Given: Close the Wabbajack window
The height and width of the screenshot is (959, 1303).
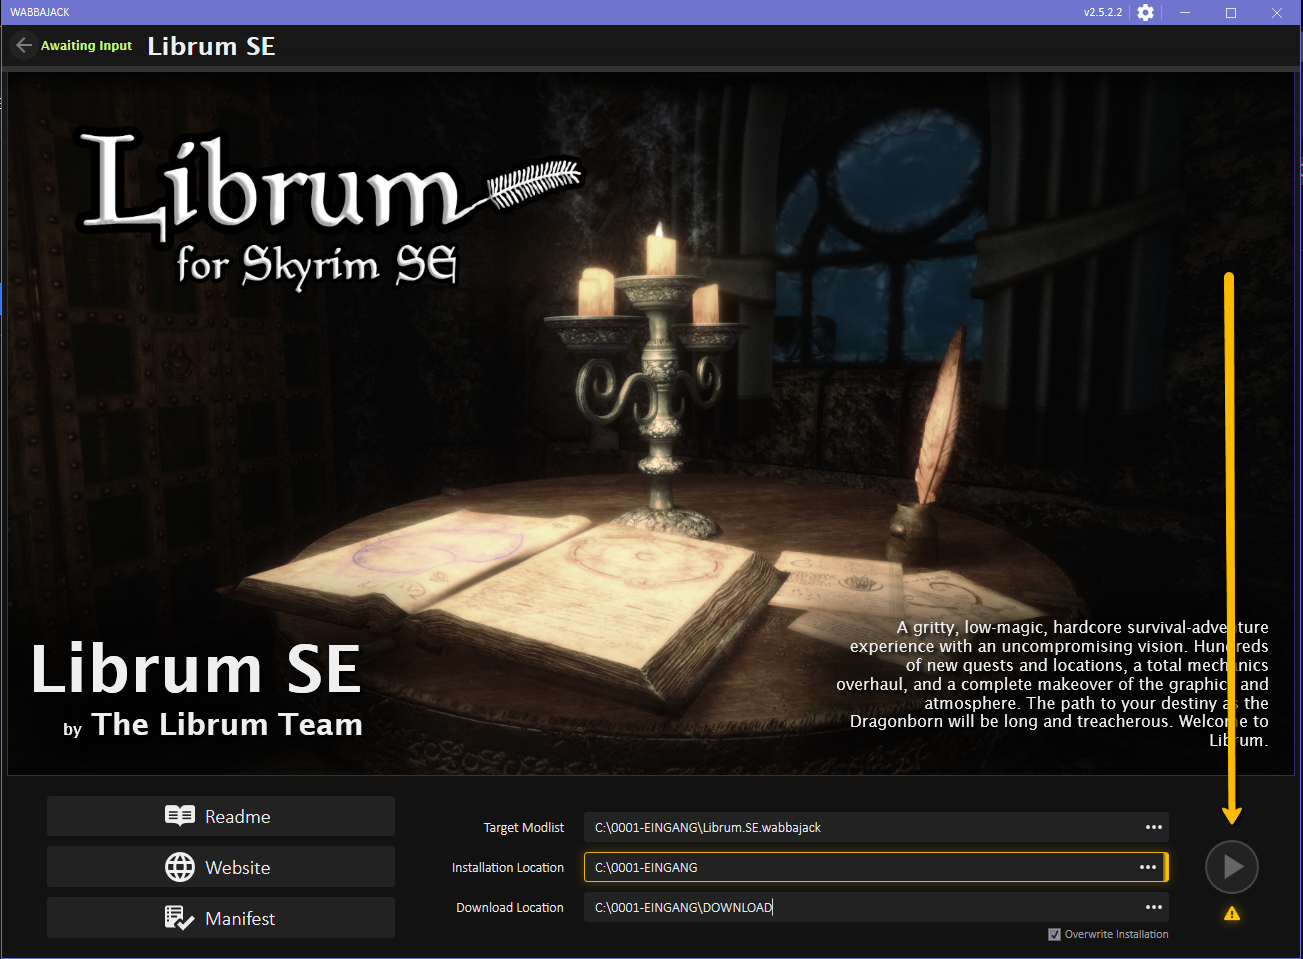Looking at the screenshot, I should 1277,13.
